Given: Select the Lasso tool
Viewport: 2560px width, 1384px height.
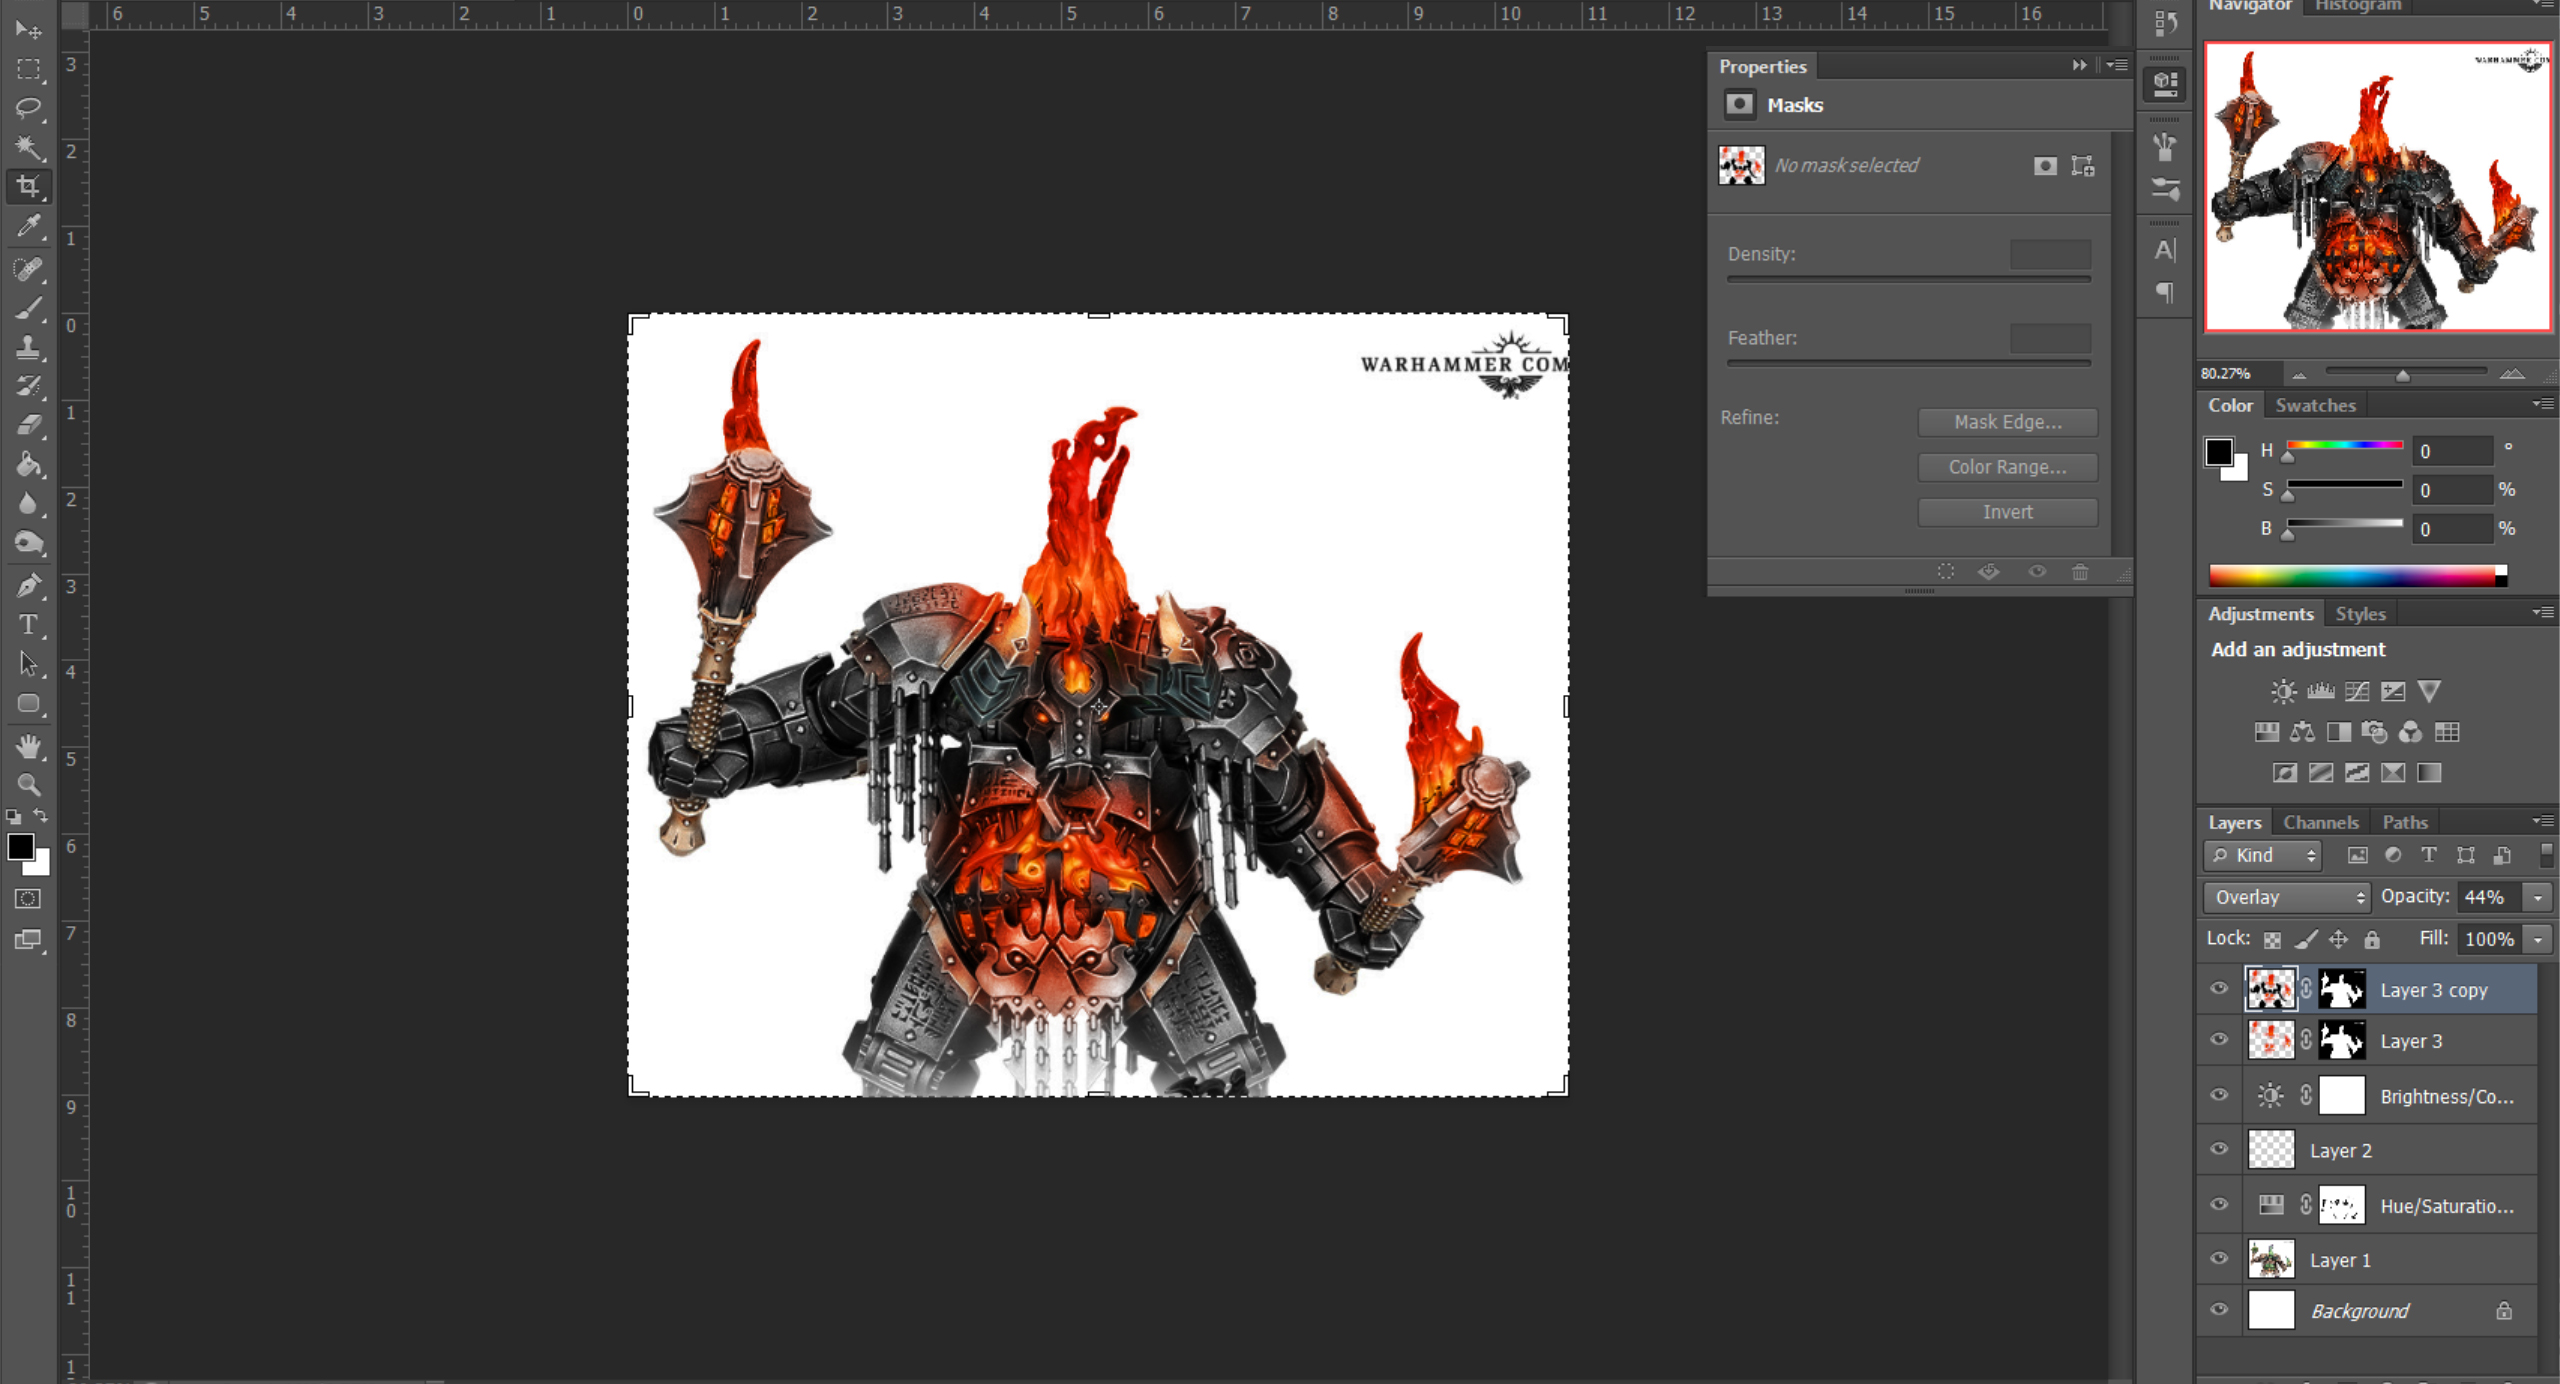Looking at the screenshot, I should click(28, 108).
